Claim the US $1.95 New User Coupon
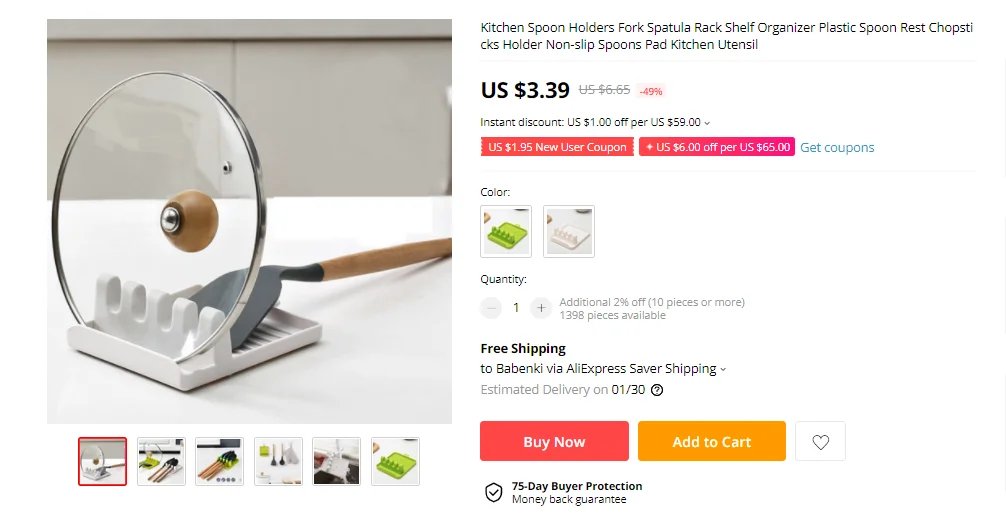 (x=557, y=147)
